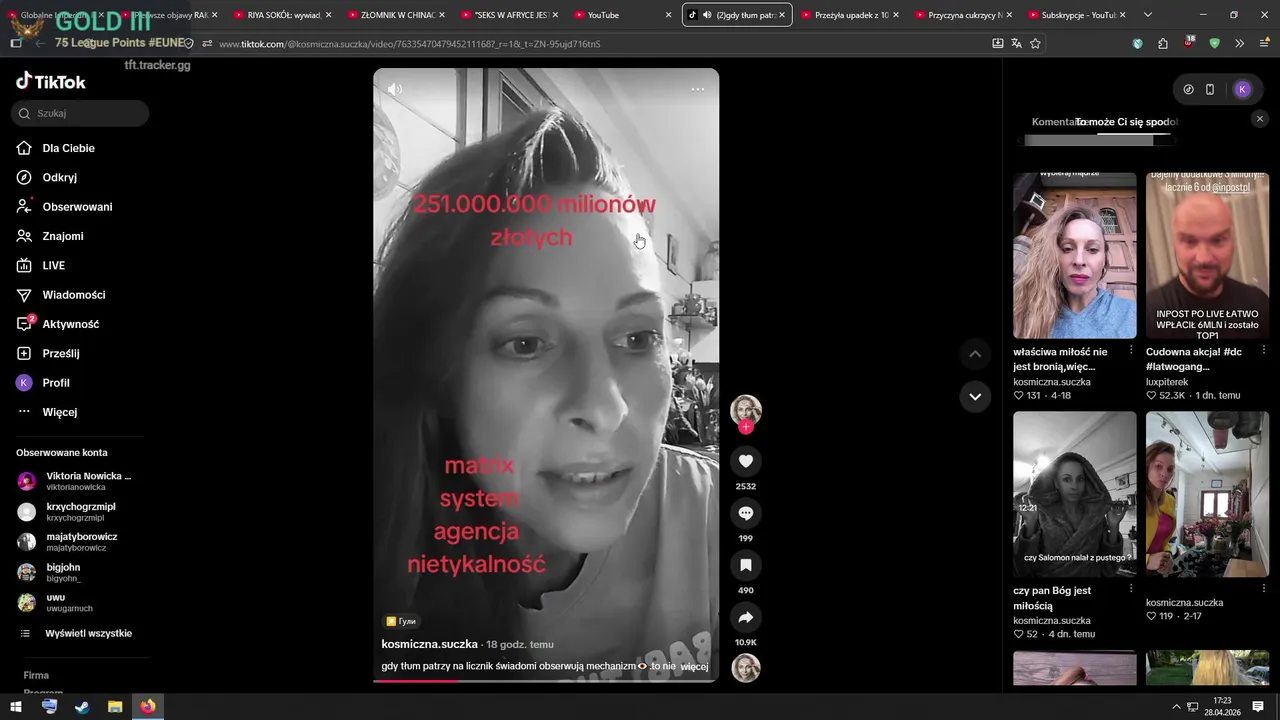Click the coins icon in top-right pill
The height and width of the screenshot is (720, 1280).
click(x=1188, y=89)
